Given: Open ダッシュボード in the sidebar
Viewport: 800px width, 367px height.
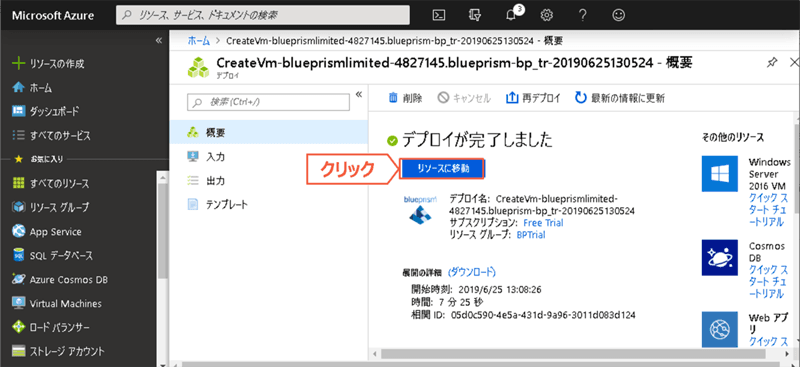Looking at the screenshot, I should point(45,111).
